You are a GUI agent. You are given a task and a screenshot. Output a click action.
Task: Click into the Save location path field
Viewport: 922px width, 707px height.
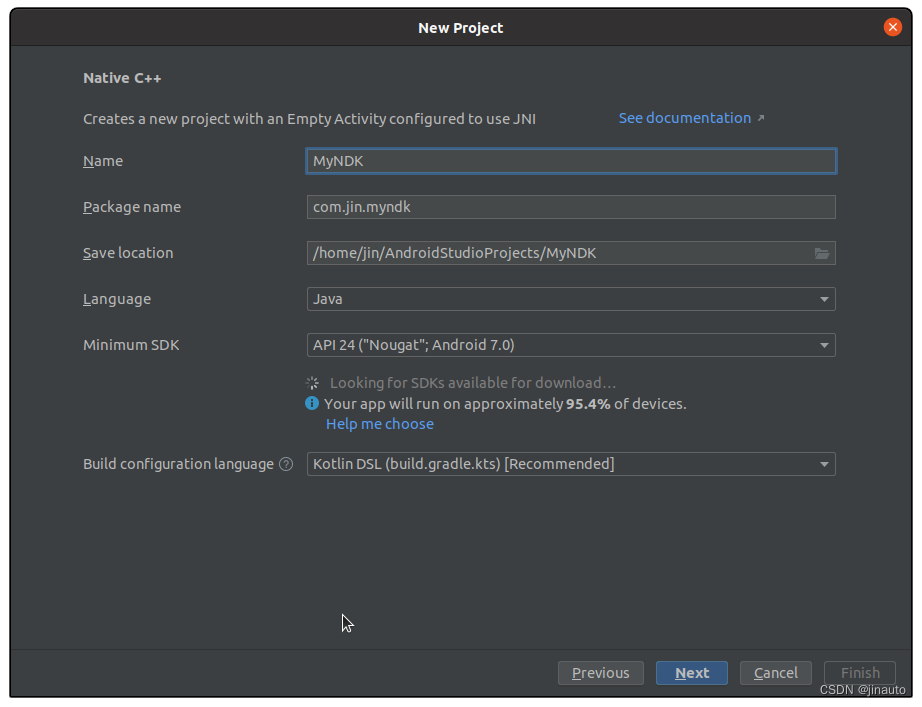(555, 253)
